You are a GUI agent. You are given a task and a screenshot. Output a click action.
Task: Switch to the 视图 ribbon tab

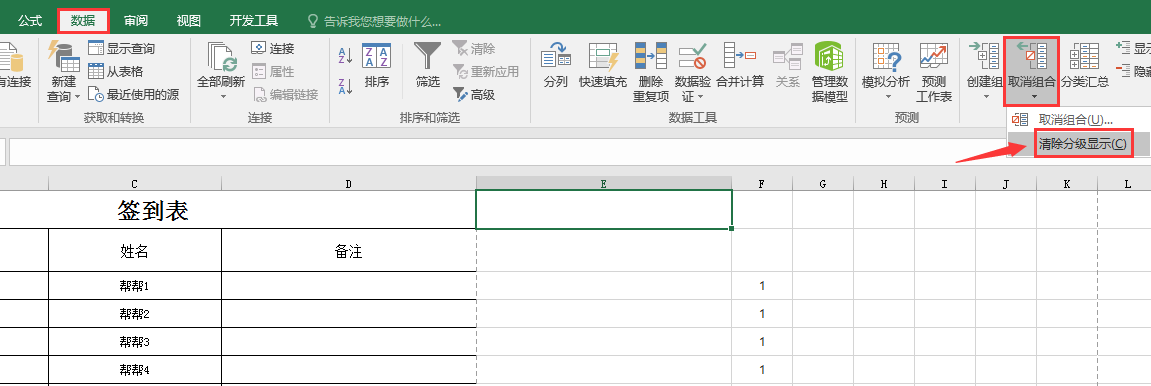189,21
